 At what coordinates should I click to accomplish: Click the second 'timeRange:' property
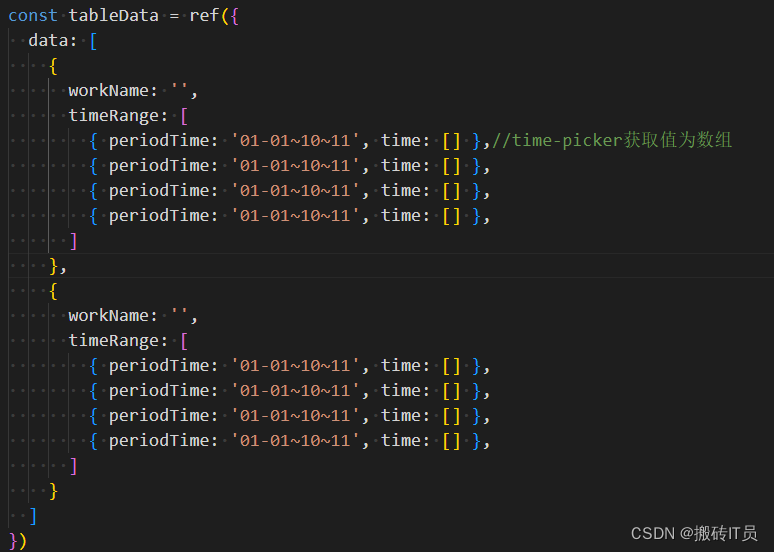click(x=118, y=341)
